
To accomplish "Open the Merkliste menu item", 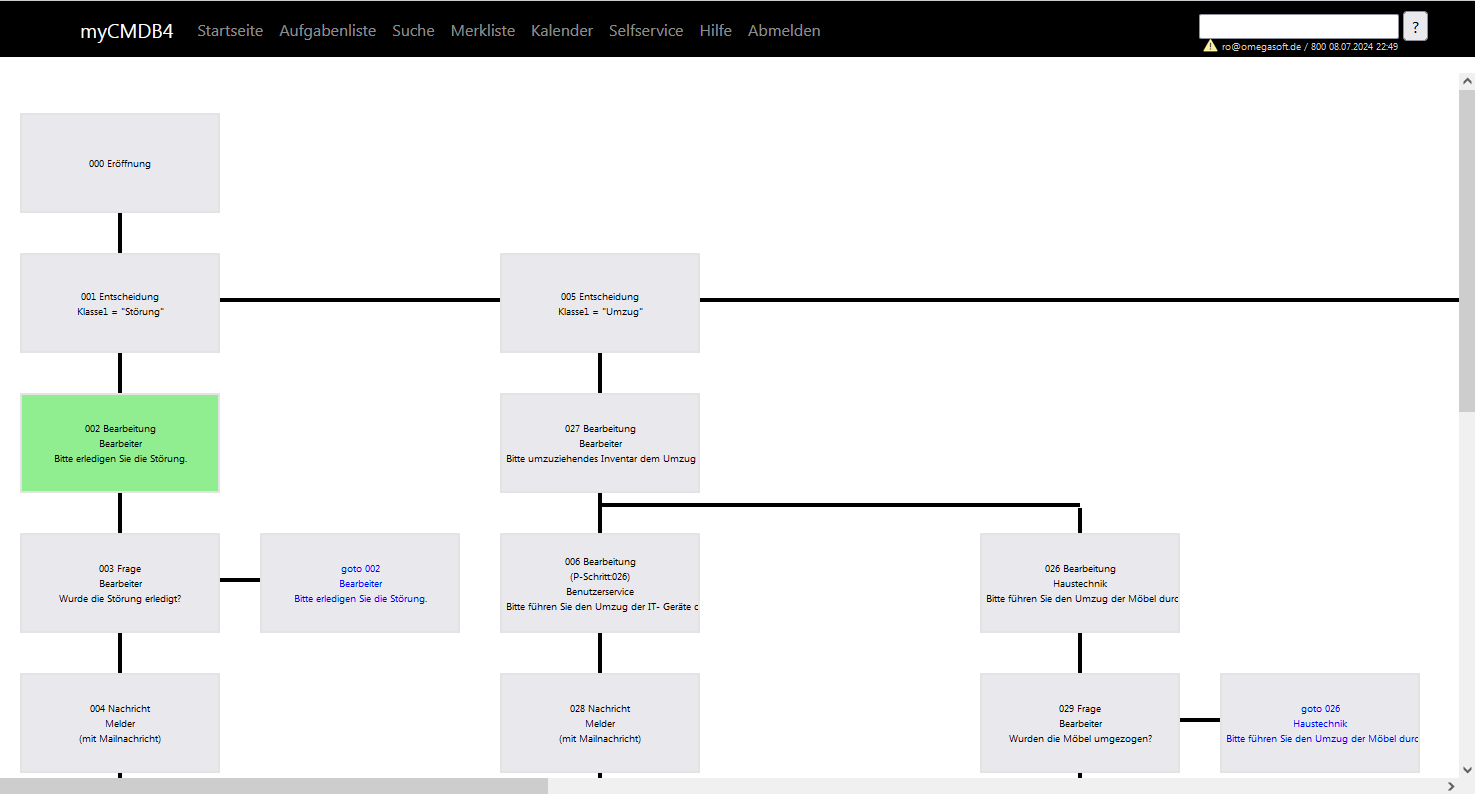I will (483, 31).
